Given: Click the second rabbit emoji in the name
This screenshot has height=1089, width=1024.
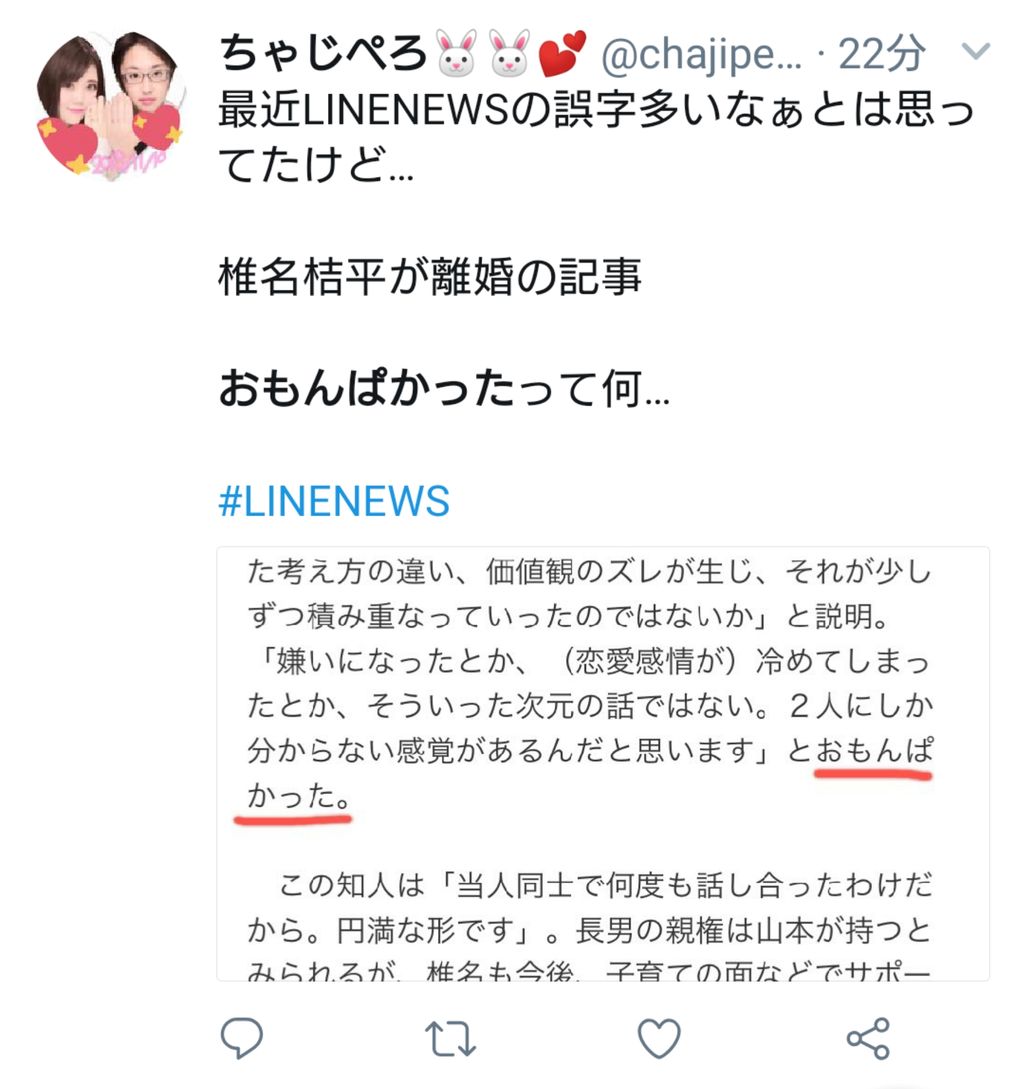Looking at the screenshot, I should pyautogui.click(x=511, y=53).
